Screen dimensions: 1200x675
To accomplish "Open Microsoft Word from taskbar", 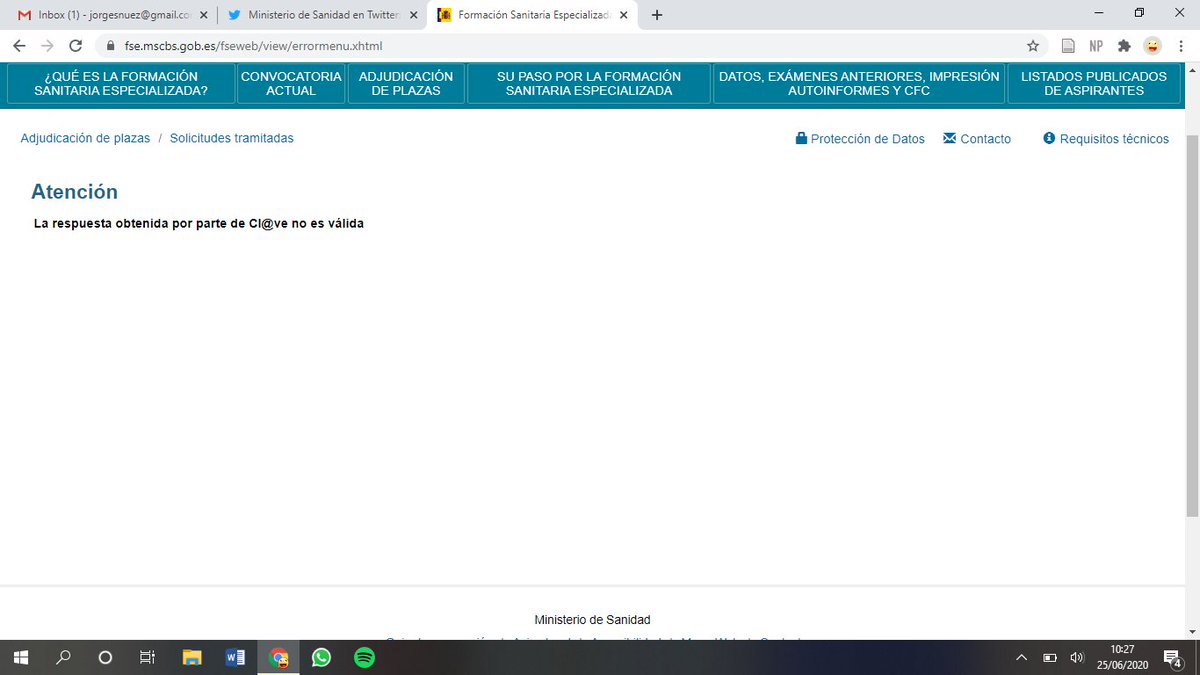I will 236,658.
